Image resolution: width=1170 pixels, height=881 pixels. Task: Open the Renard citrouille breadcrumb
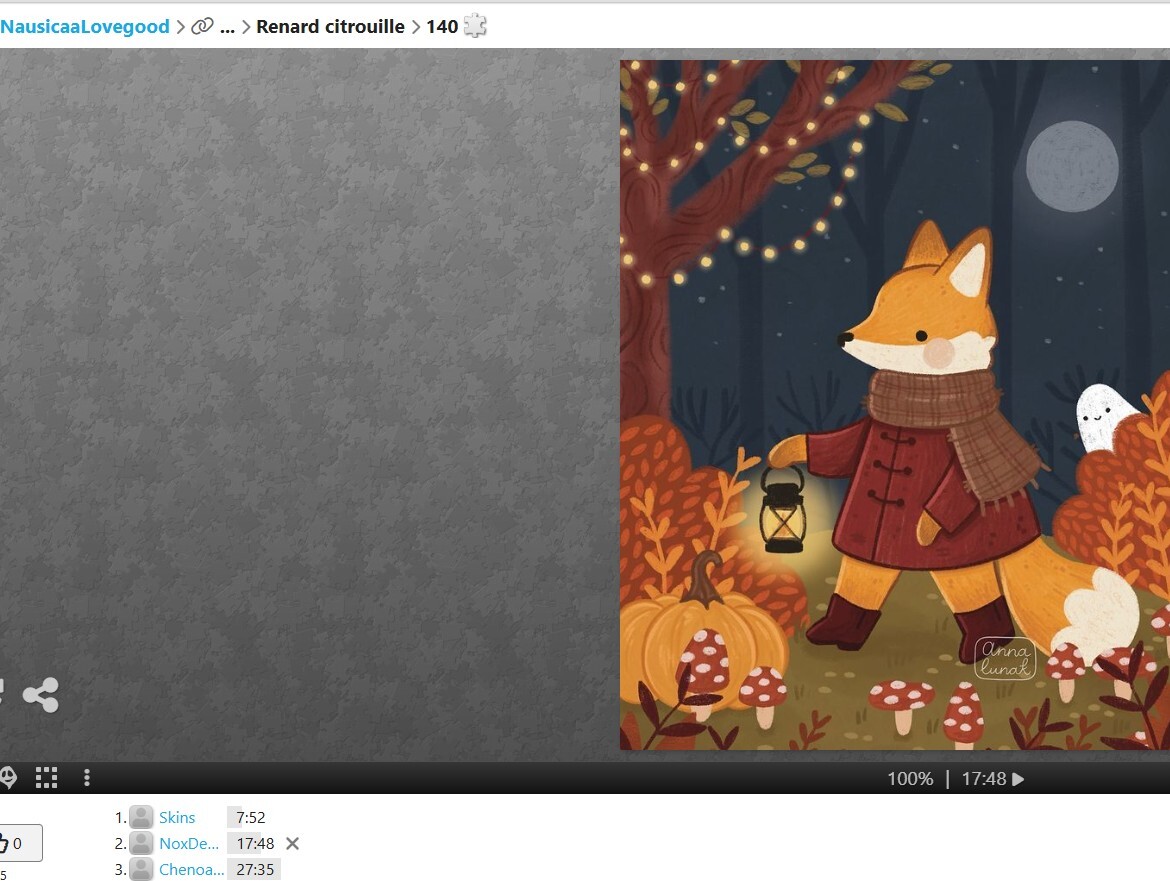(330, 26)
